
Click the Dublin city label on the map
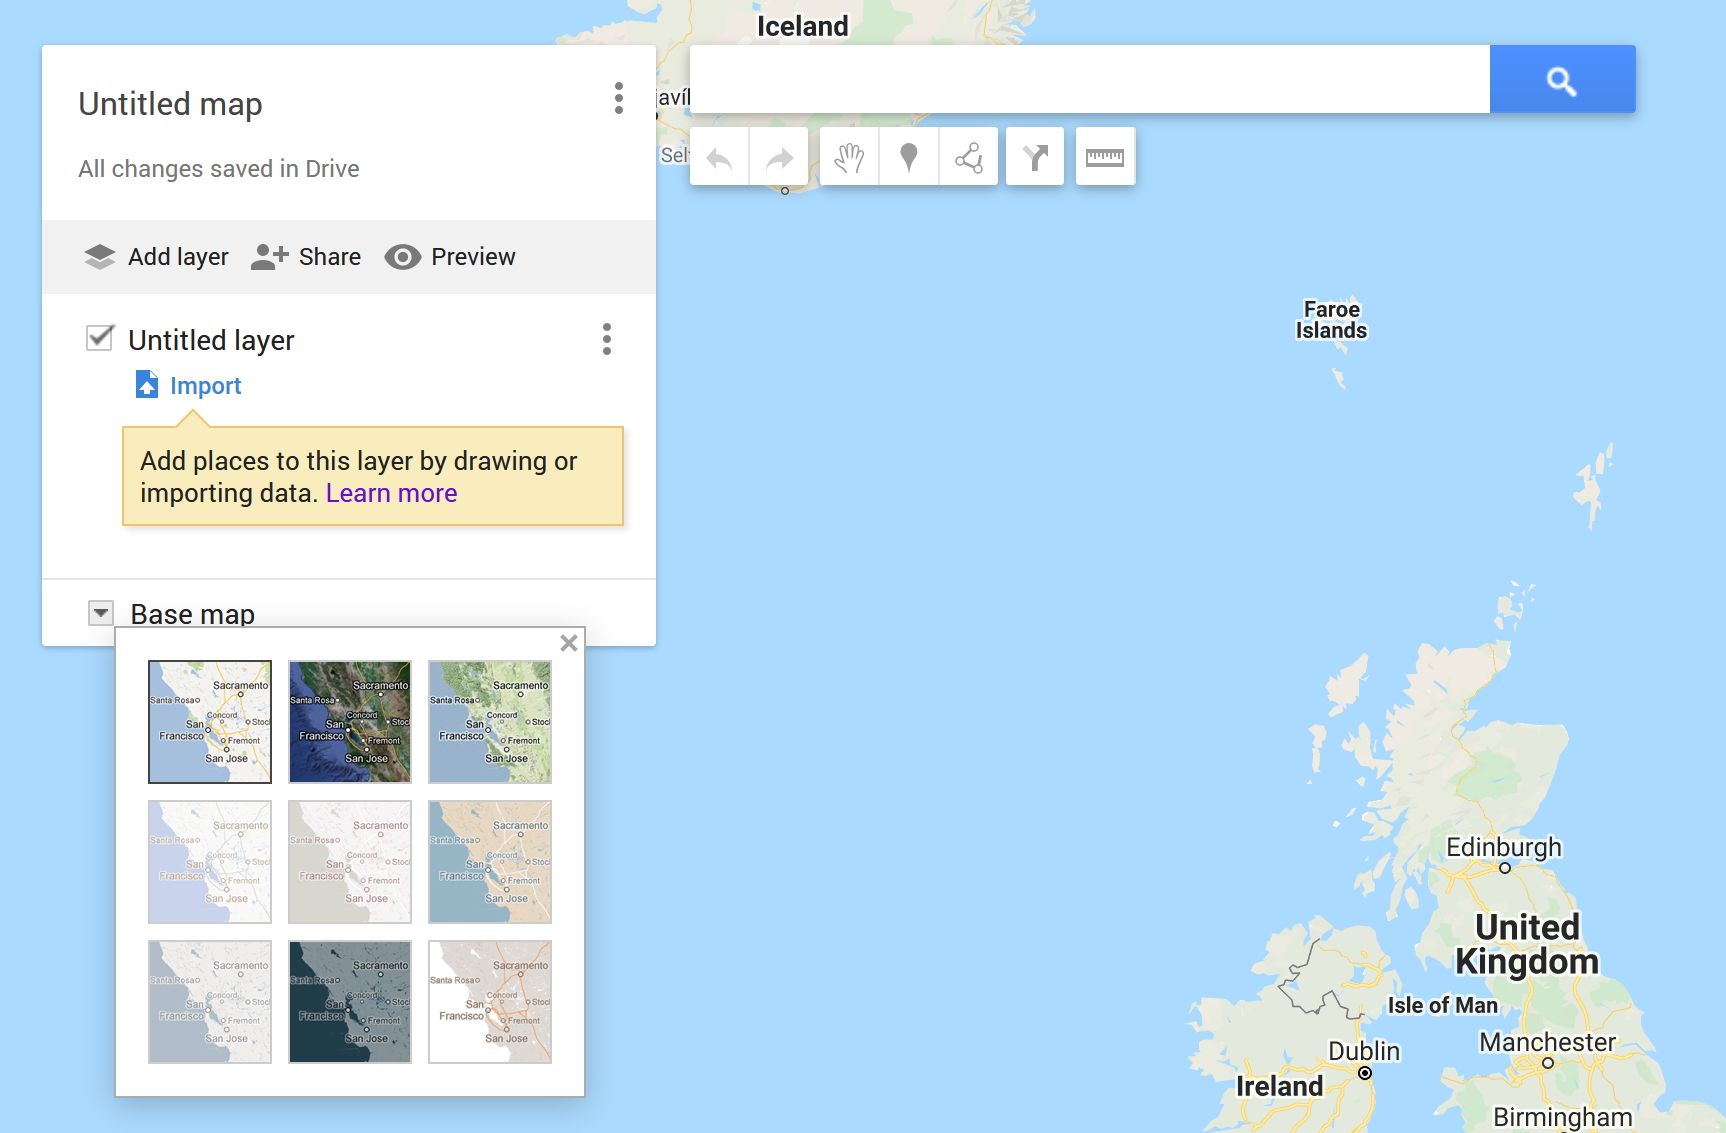(x=1364, y=1051)
